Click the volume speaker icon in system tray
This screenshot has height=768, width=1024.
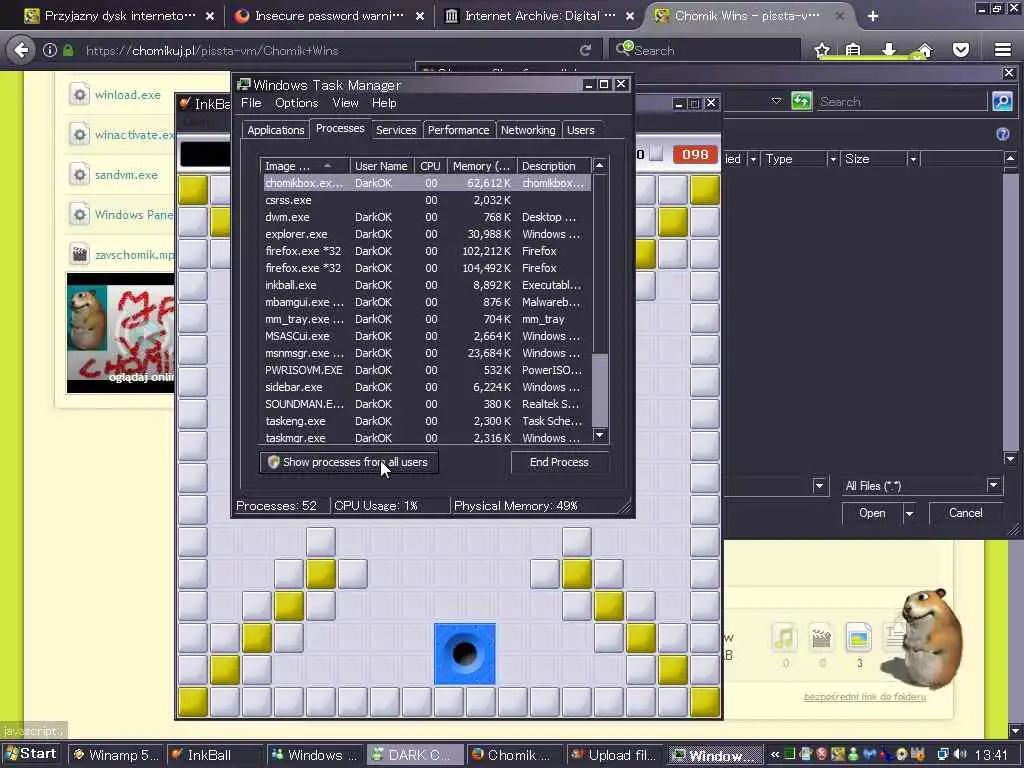[960, 754]
